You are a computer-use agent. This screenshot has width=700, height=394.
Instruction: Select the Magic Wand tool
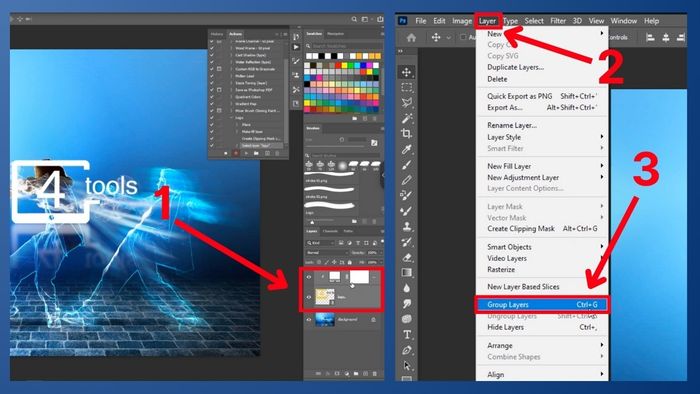[x=406, y=118]
